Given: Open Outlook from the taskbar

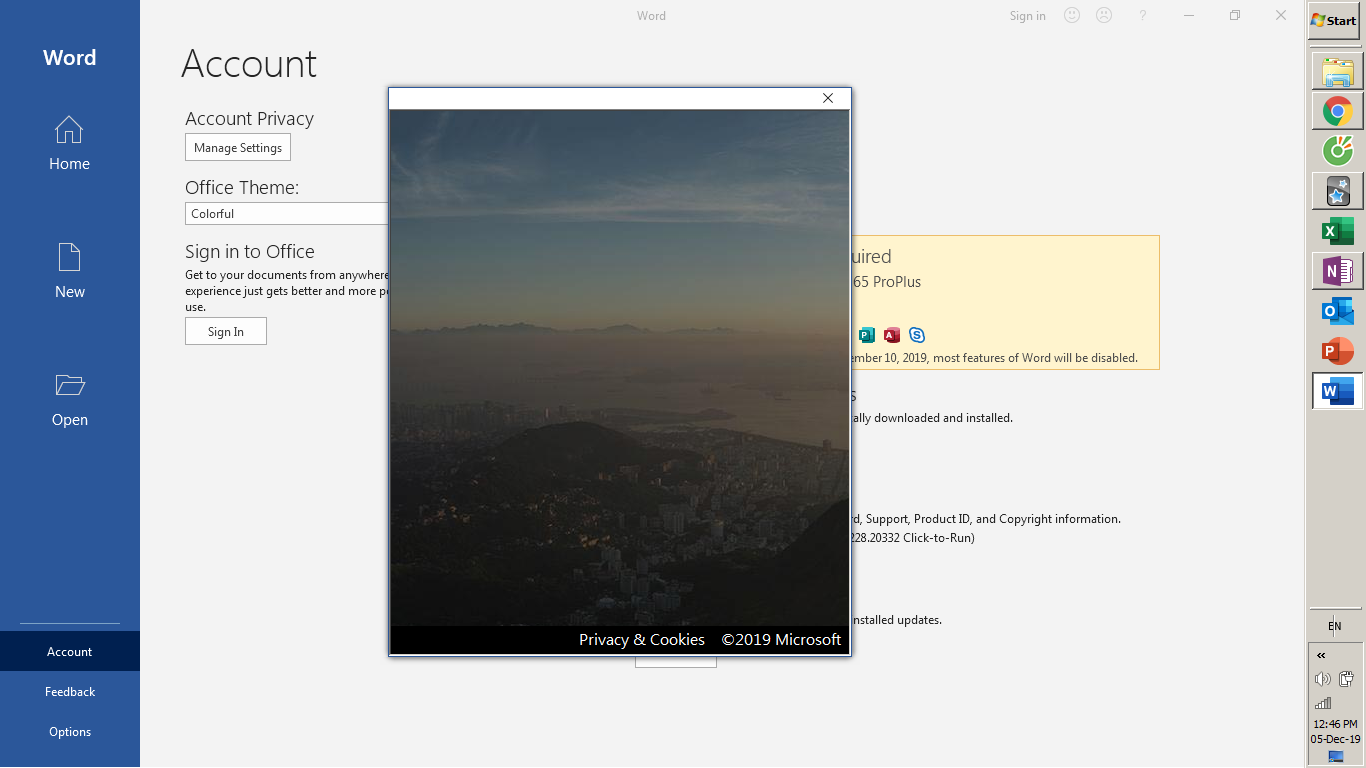Looking at the screenshot, I should [x=1337, y=311].
